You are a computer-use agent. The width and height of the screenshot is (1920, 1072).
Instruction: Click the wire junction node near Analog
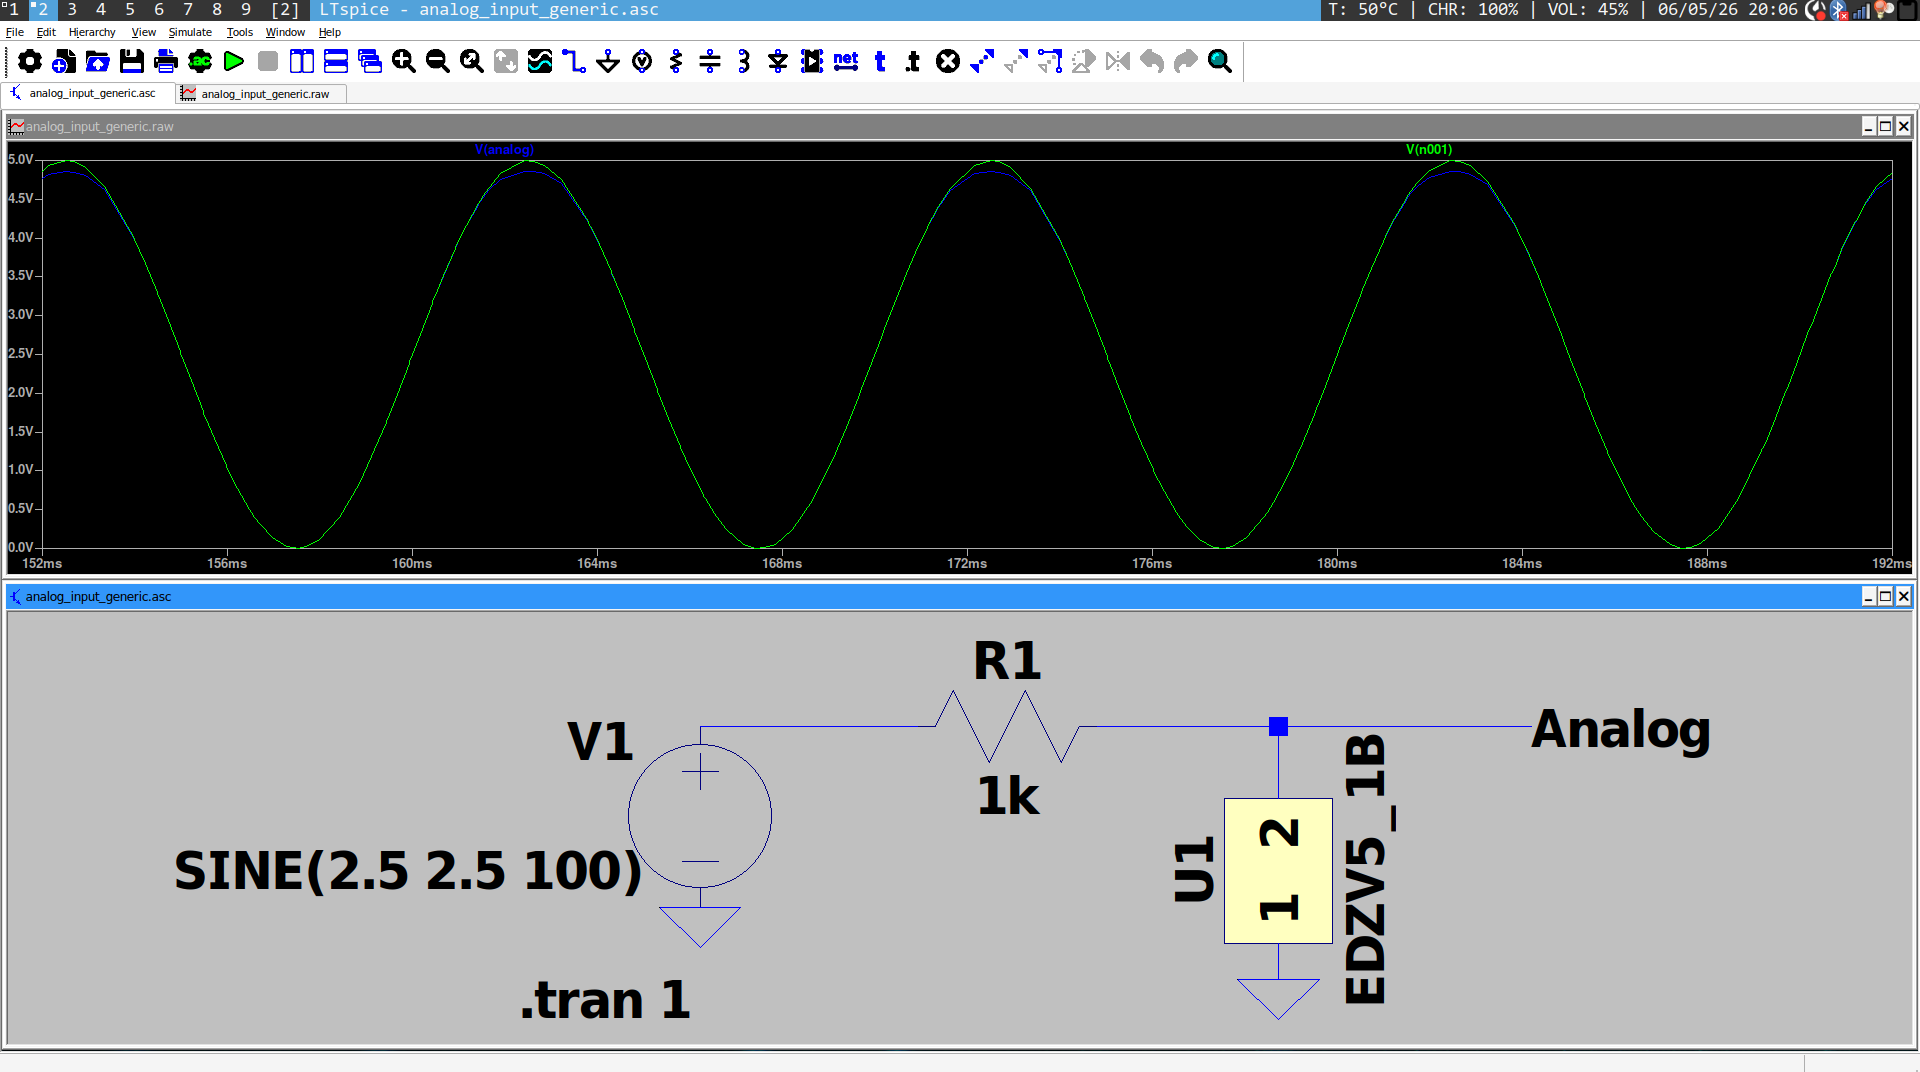[x=1278, y=726]
